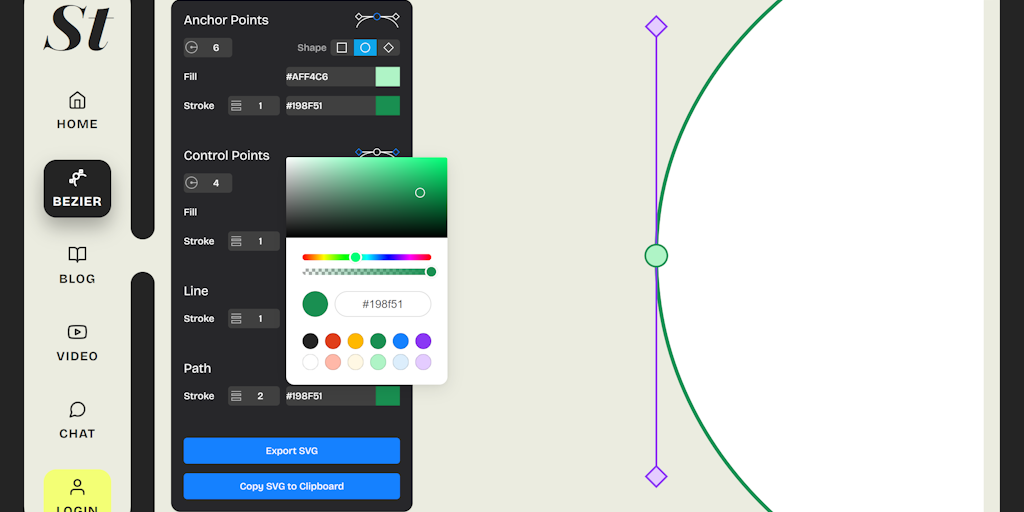The image size is (1024, 512).
Task: Open Anchor Points fill color swatch
Action: [388, 76]
